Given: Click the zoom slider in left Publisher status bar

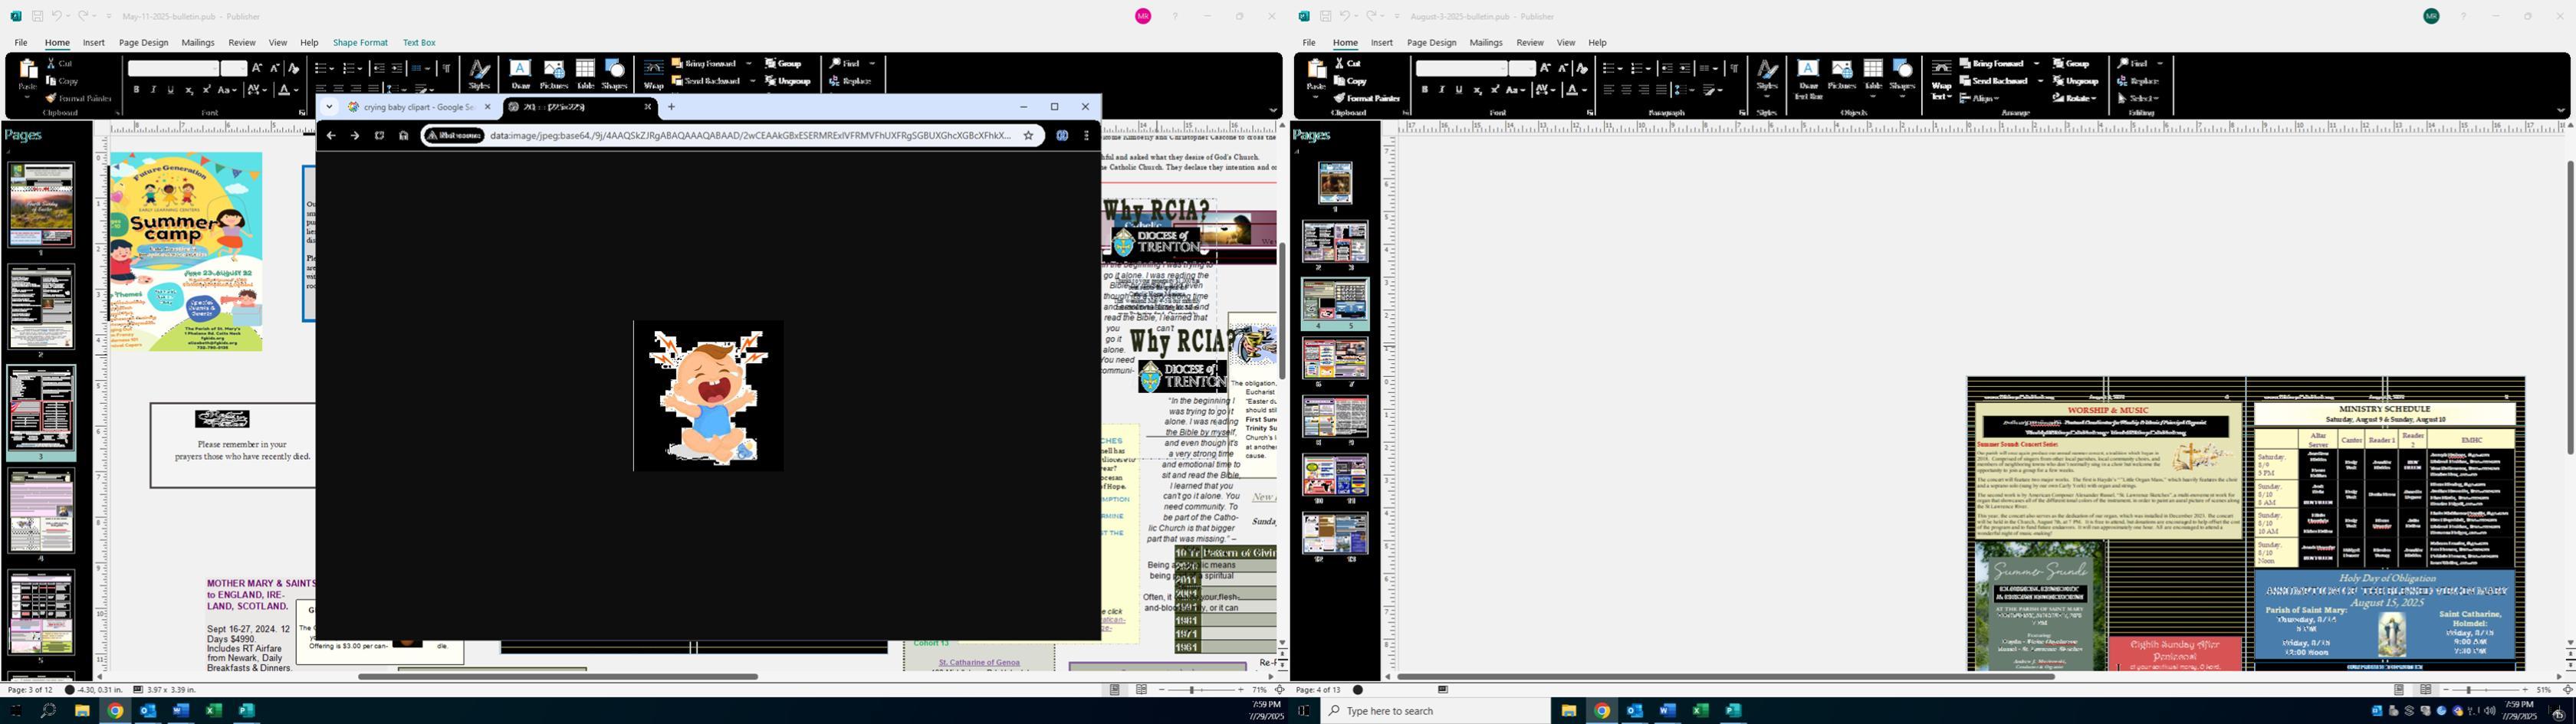Looking at the screenshot, I should pyautogui.click(x=1201, y=690).
